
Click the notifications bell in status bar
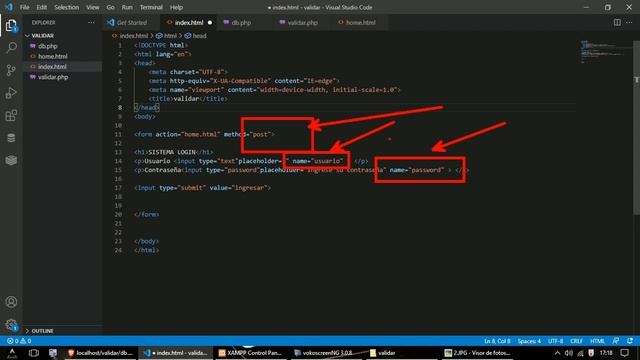coord(630,341)
